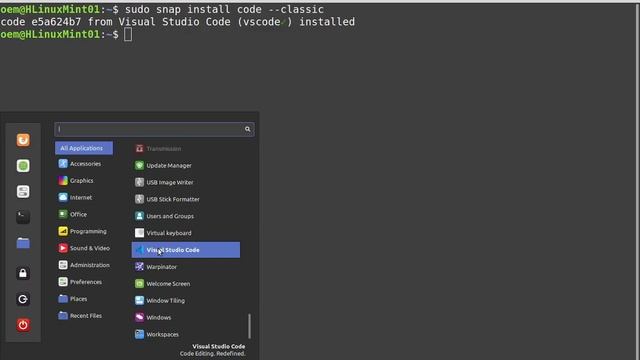This screenshot has width=640, height=360.
Task: Click the red Shut Down power icon
Action: tap(23, 325)
